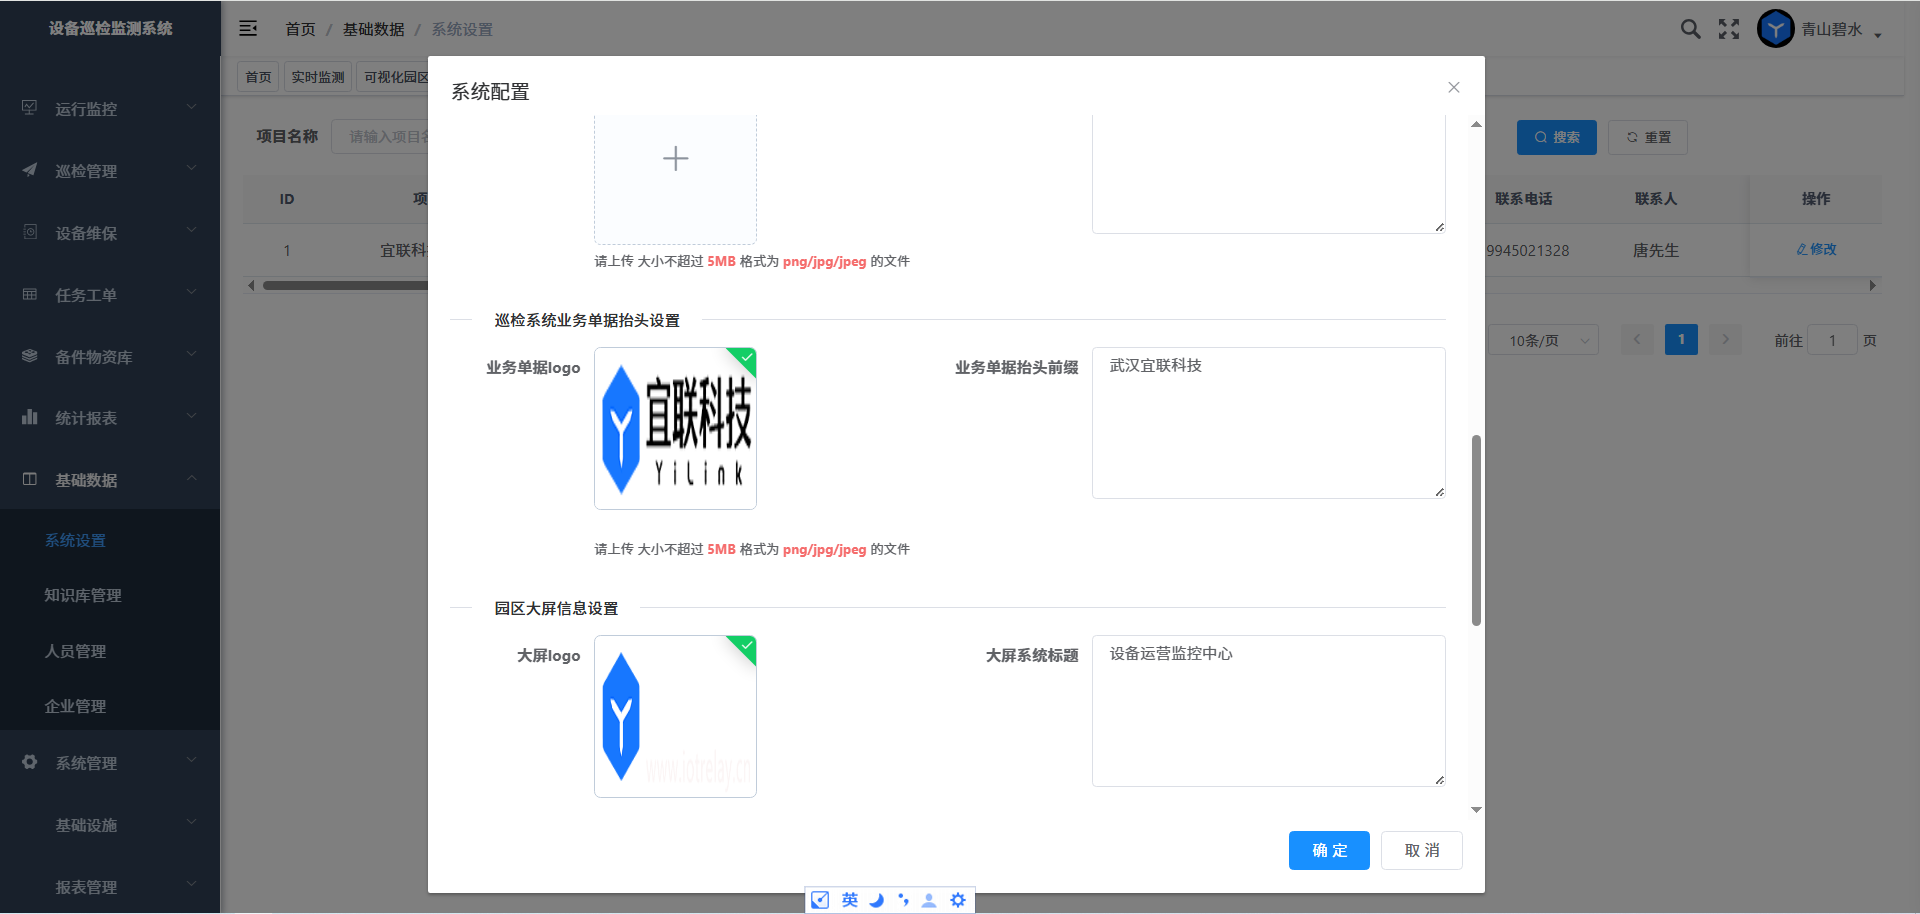Click the 修改 edit link in table row
Image resolution: width=1920 pixels, height=914 pixels.
1816,249
